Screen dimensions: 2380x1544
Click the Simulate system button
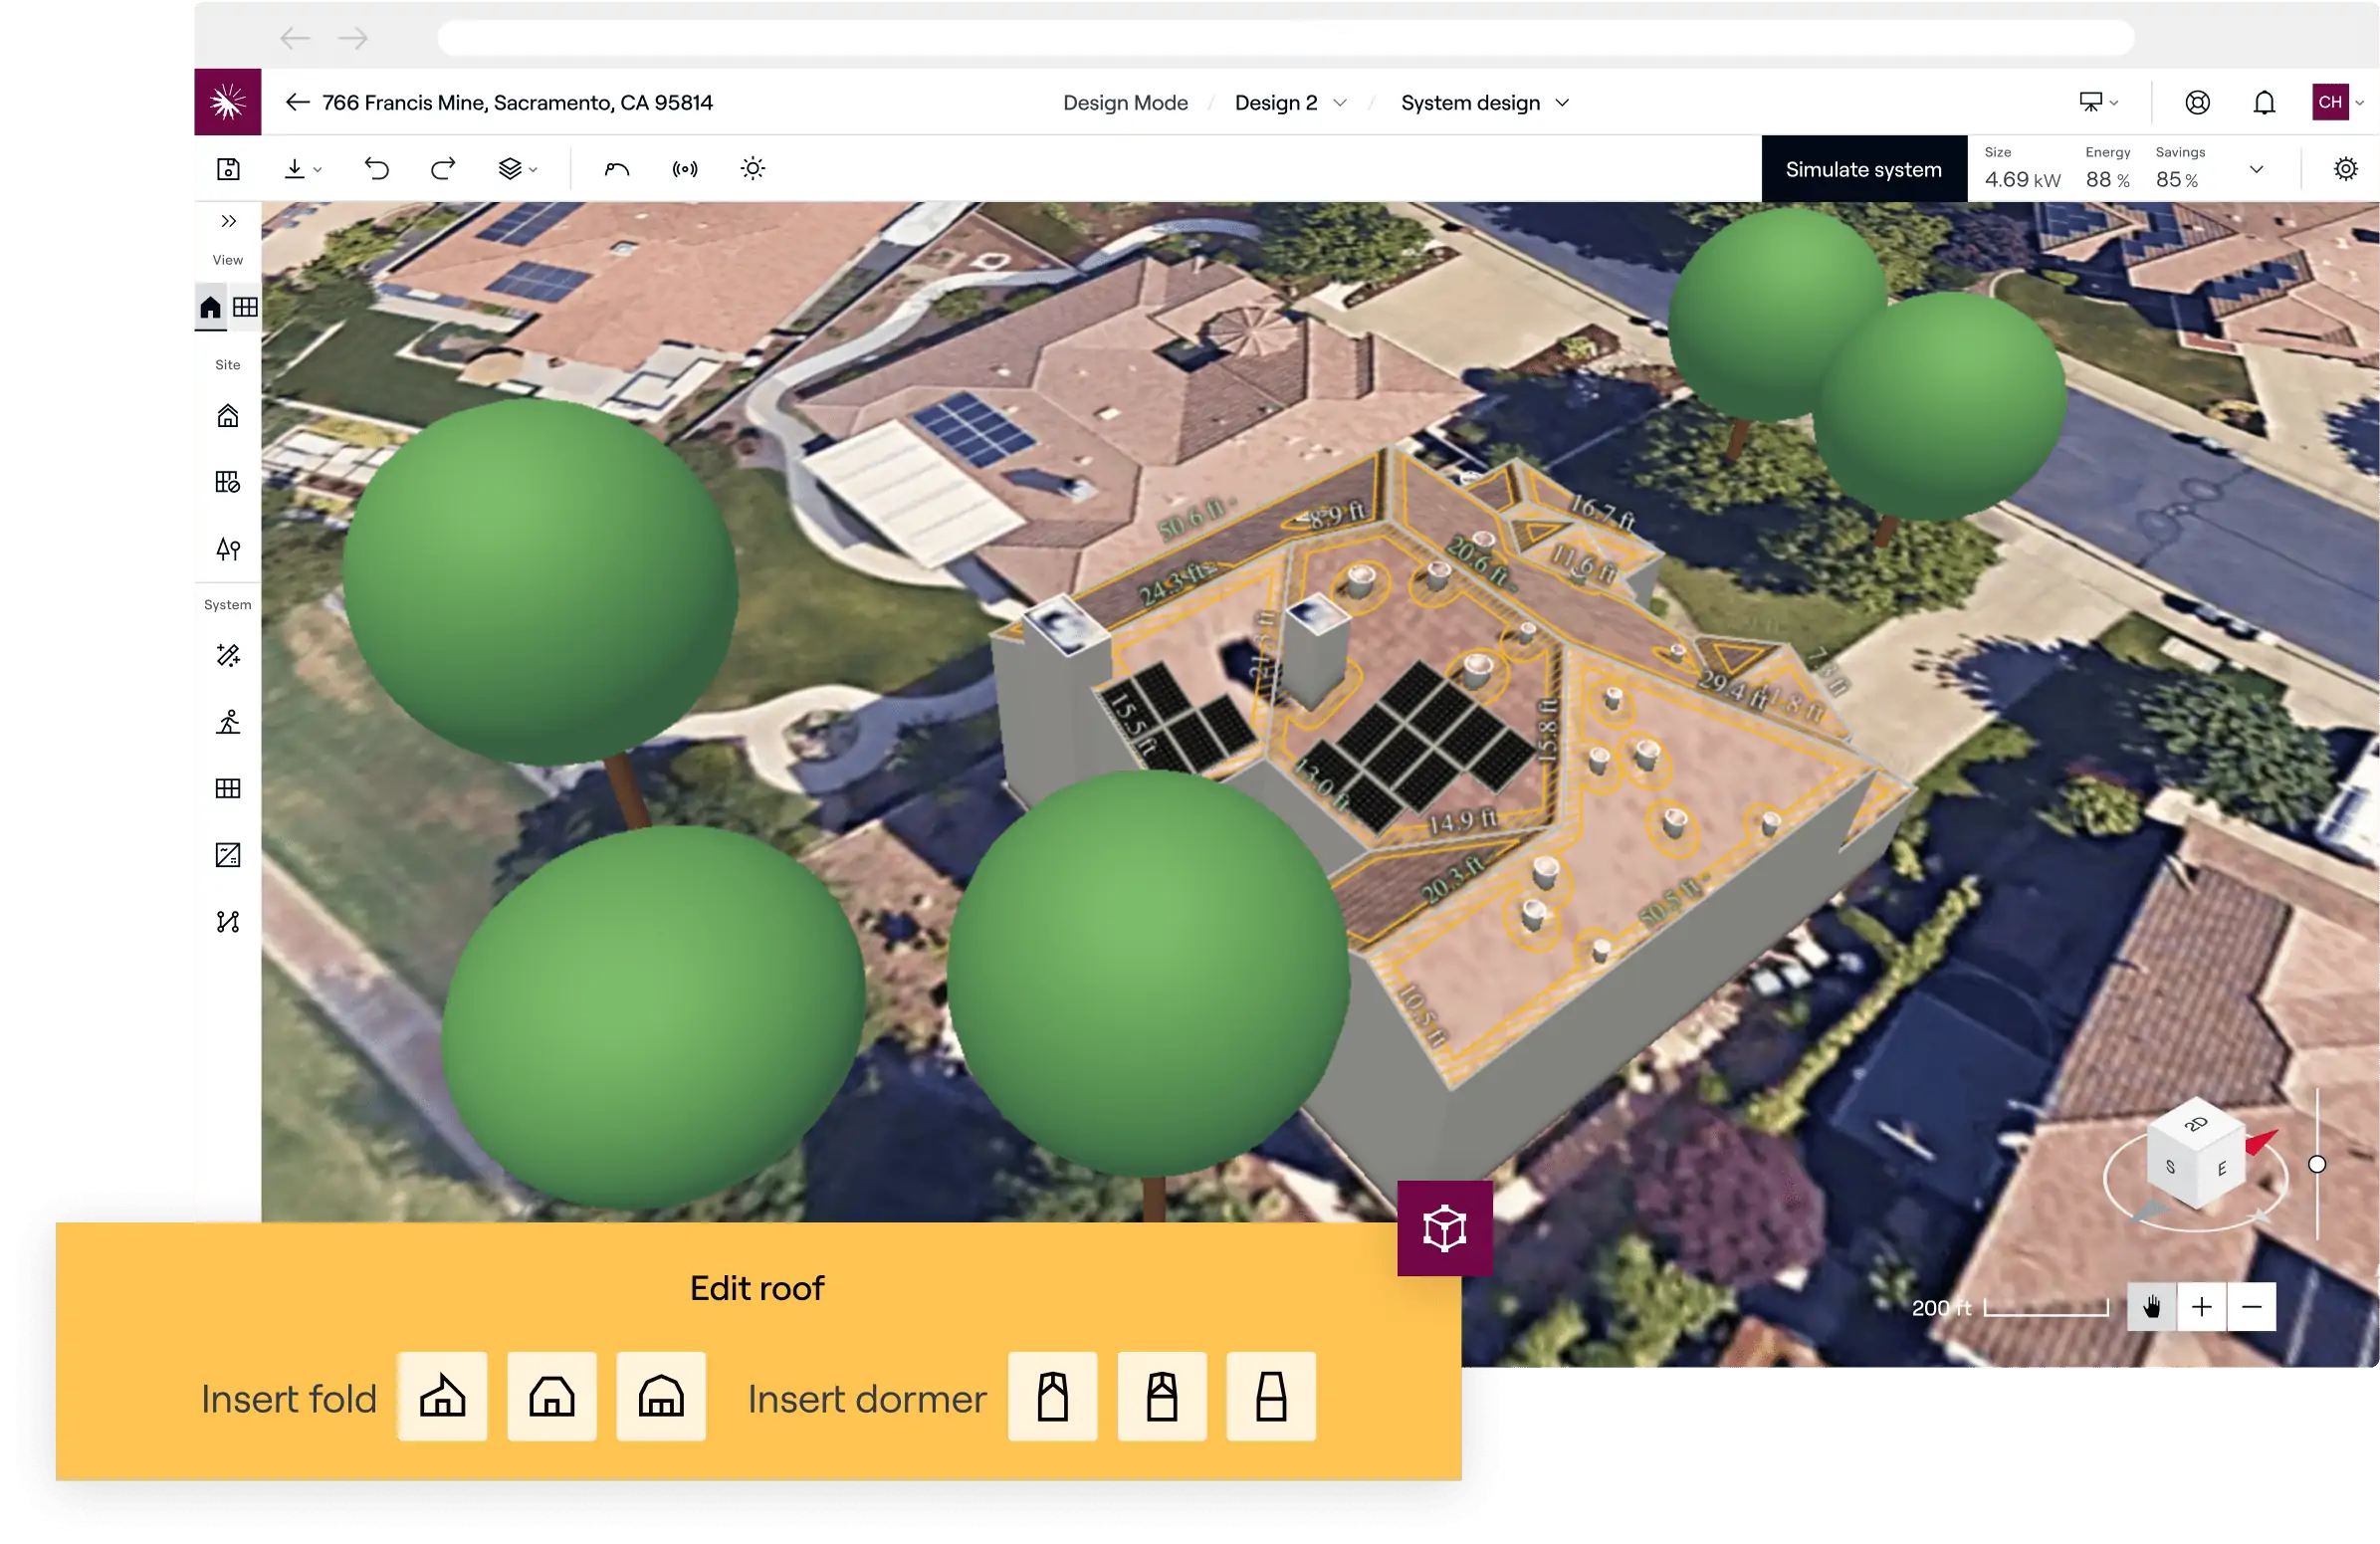(1862, 168)
